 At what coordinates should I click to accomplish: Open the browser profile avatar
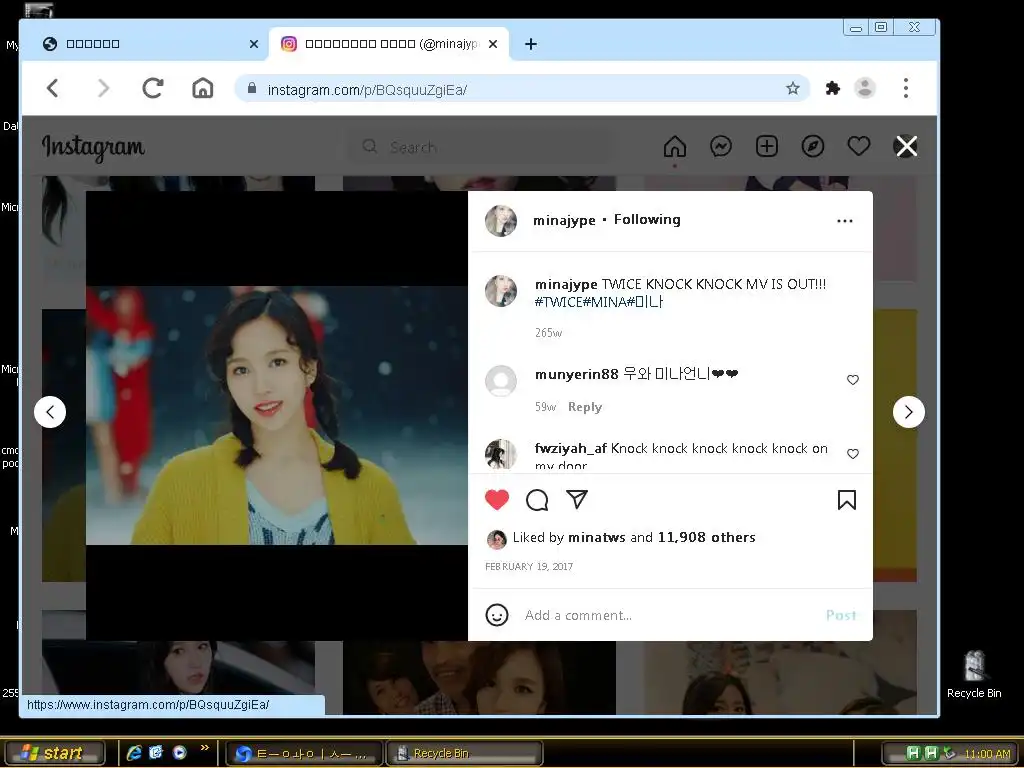pyautogui.click(x=865, y=88)
